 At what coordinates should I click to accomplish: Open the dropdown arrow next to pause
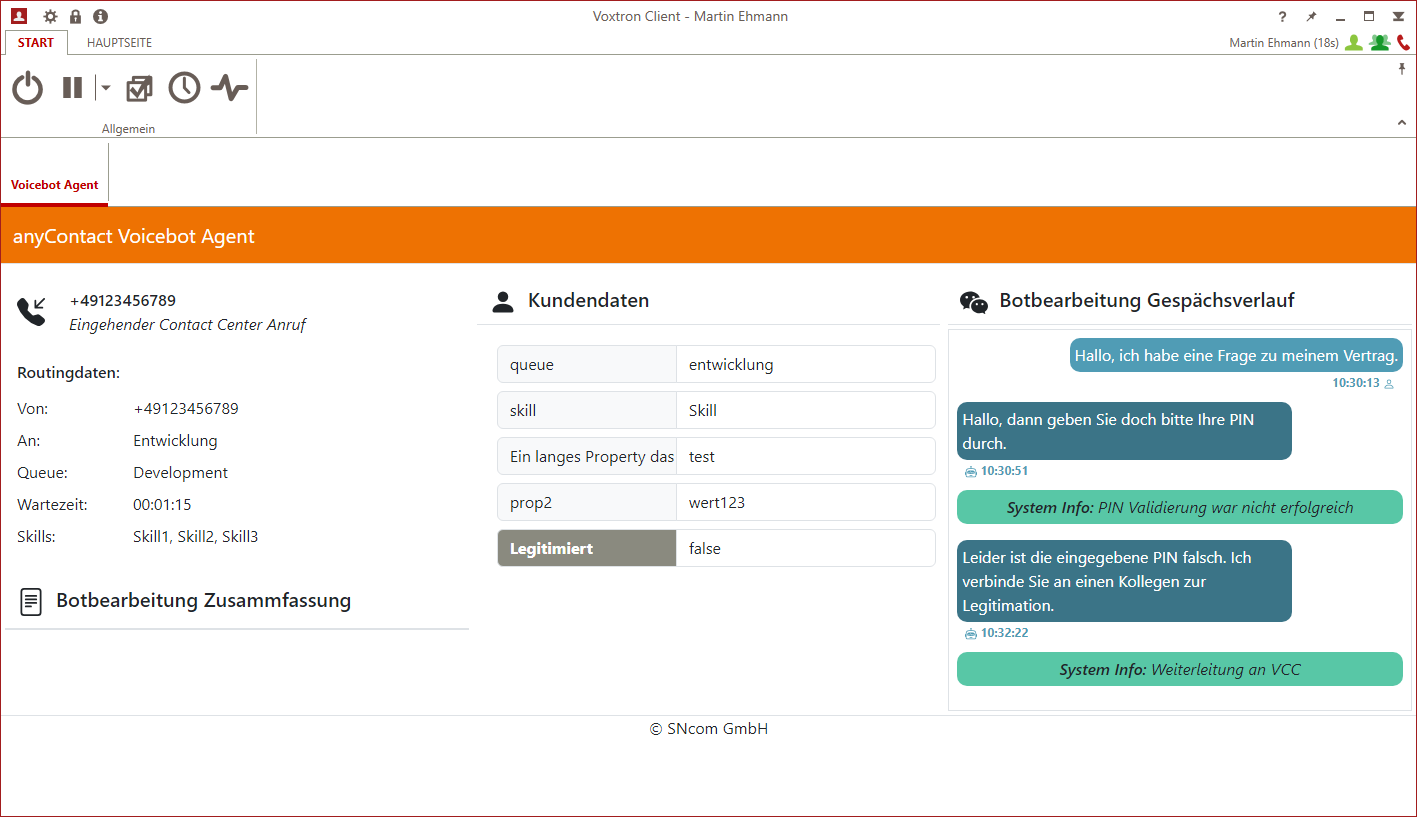(105, 88)
